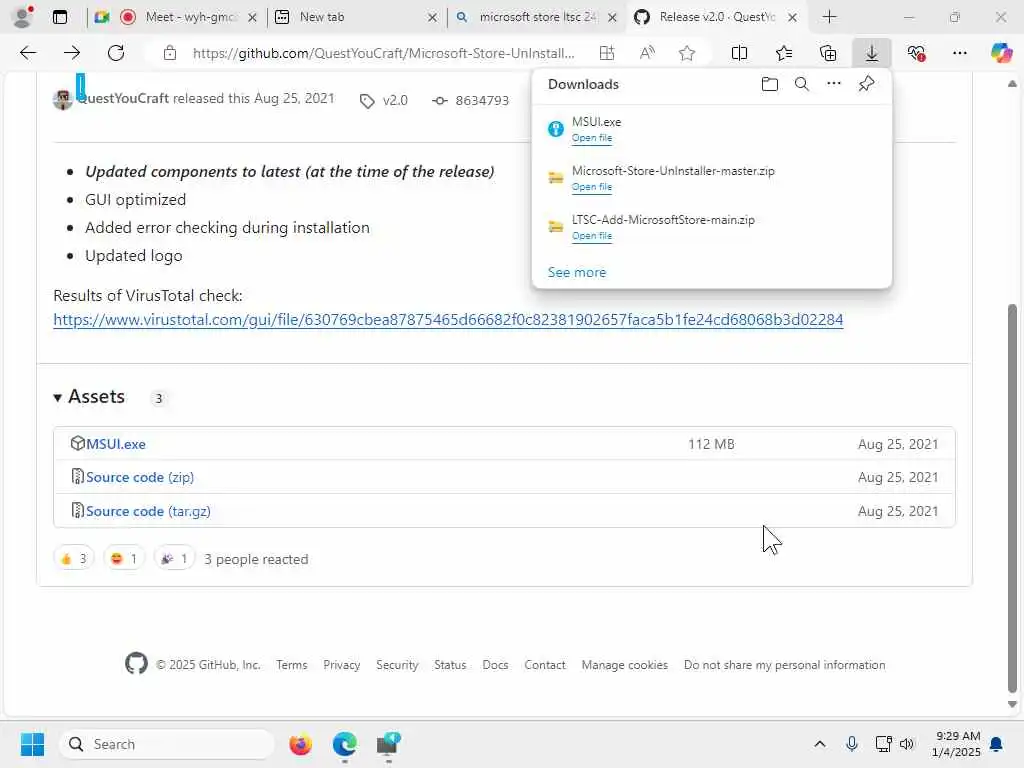Go back to previous page
Viewport: 1024px width, 768px height.
tap(28, 53)
